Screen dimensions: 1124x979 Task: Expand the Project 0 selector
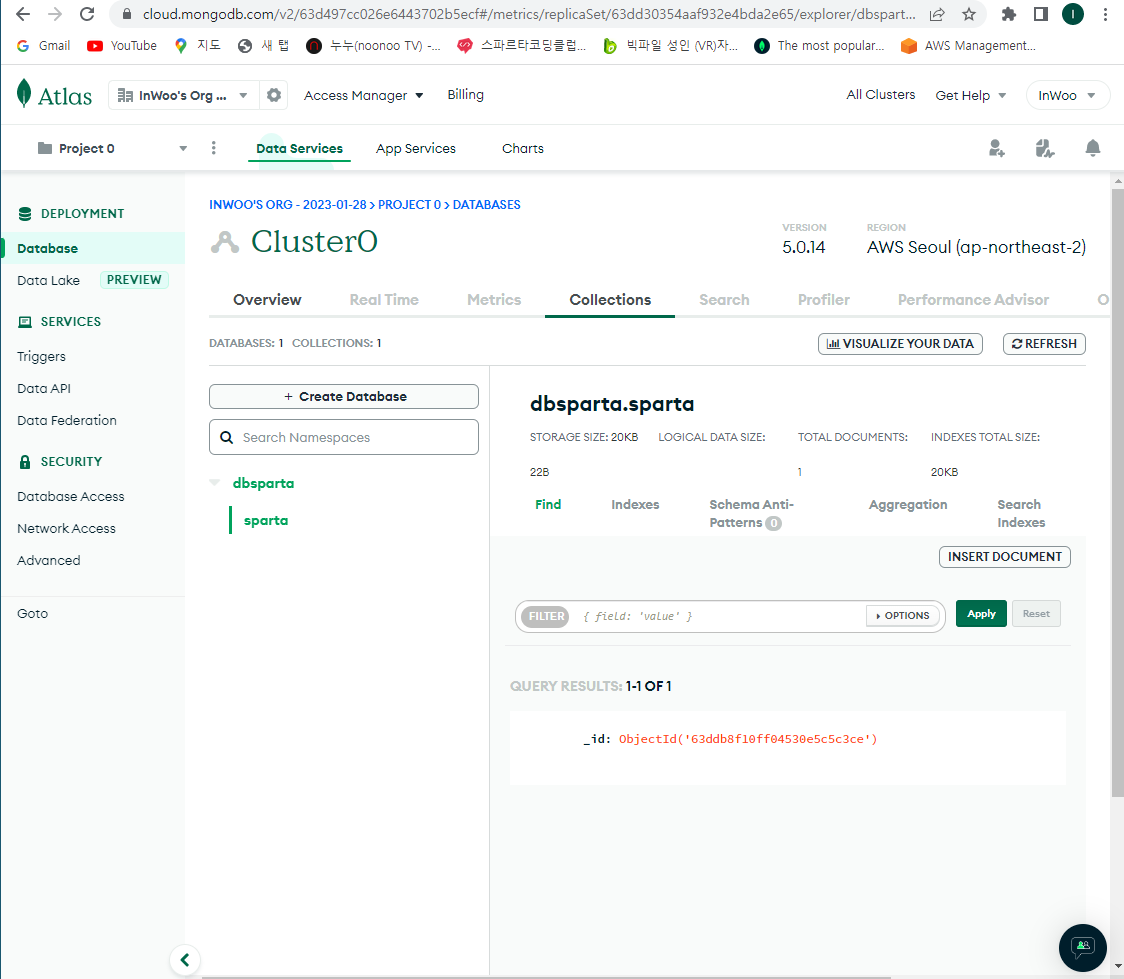(x=113, y=148)
